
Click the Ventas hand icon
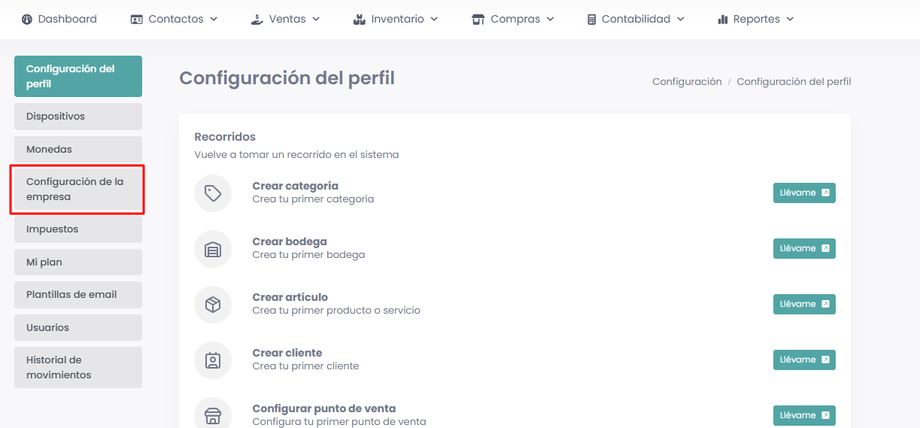pos(256,19)
